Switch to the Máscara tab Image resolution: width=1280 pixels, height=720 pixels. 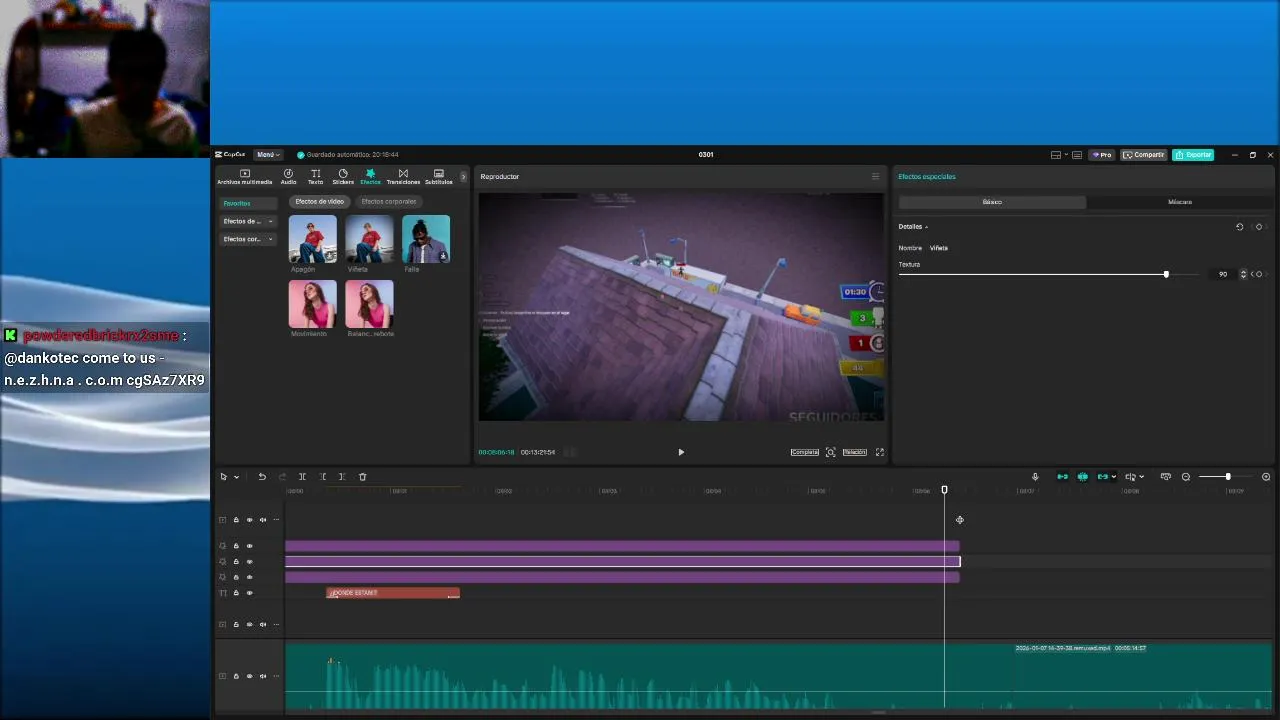[x=1180, y=202]
